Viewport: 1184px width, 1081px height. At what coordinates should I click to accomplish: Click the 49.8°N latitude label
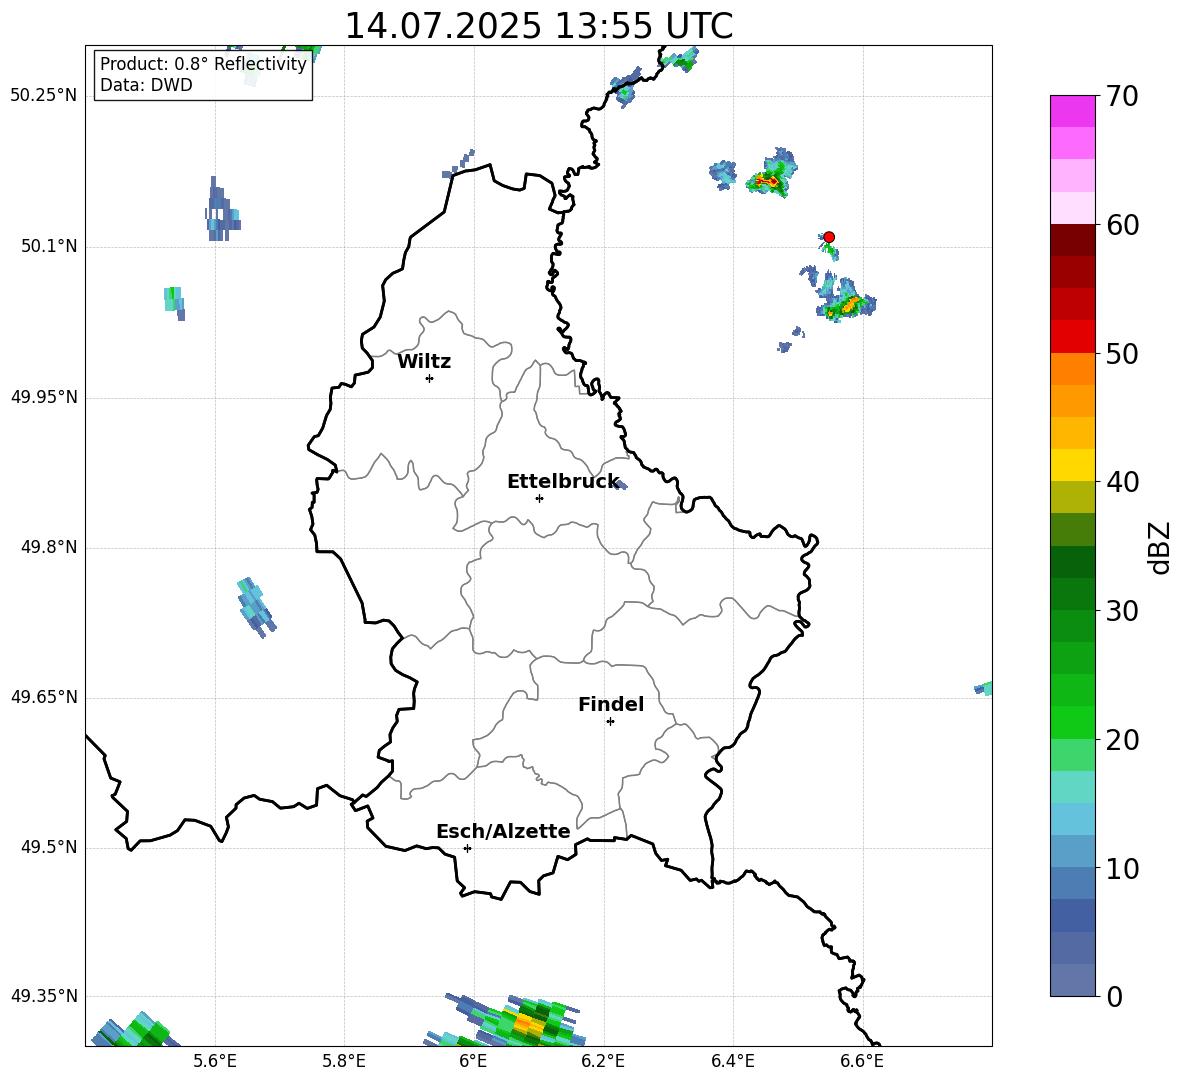pos(49,547)
